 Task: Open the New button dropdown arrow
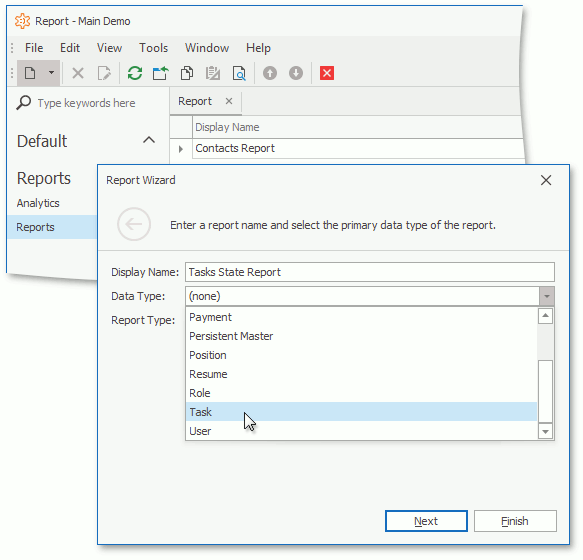[52, 73]
